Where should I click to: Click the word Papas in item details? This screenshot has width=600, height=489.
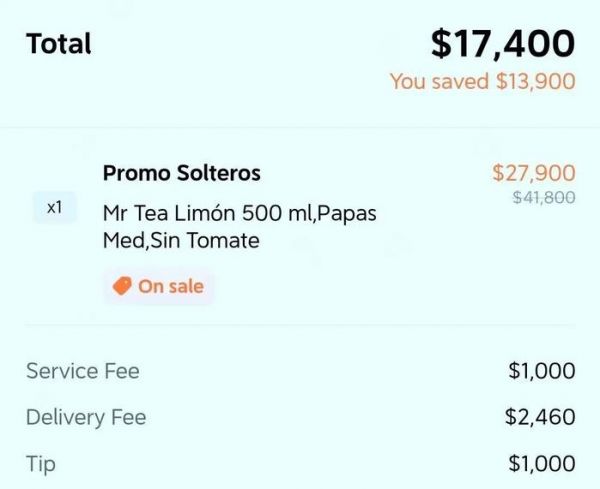(351, 214)
